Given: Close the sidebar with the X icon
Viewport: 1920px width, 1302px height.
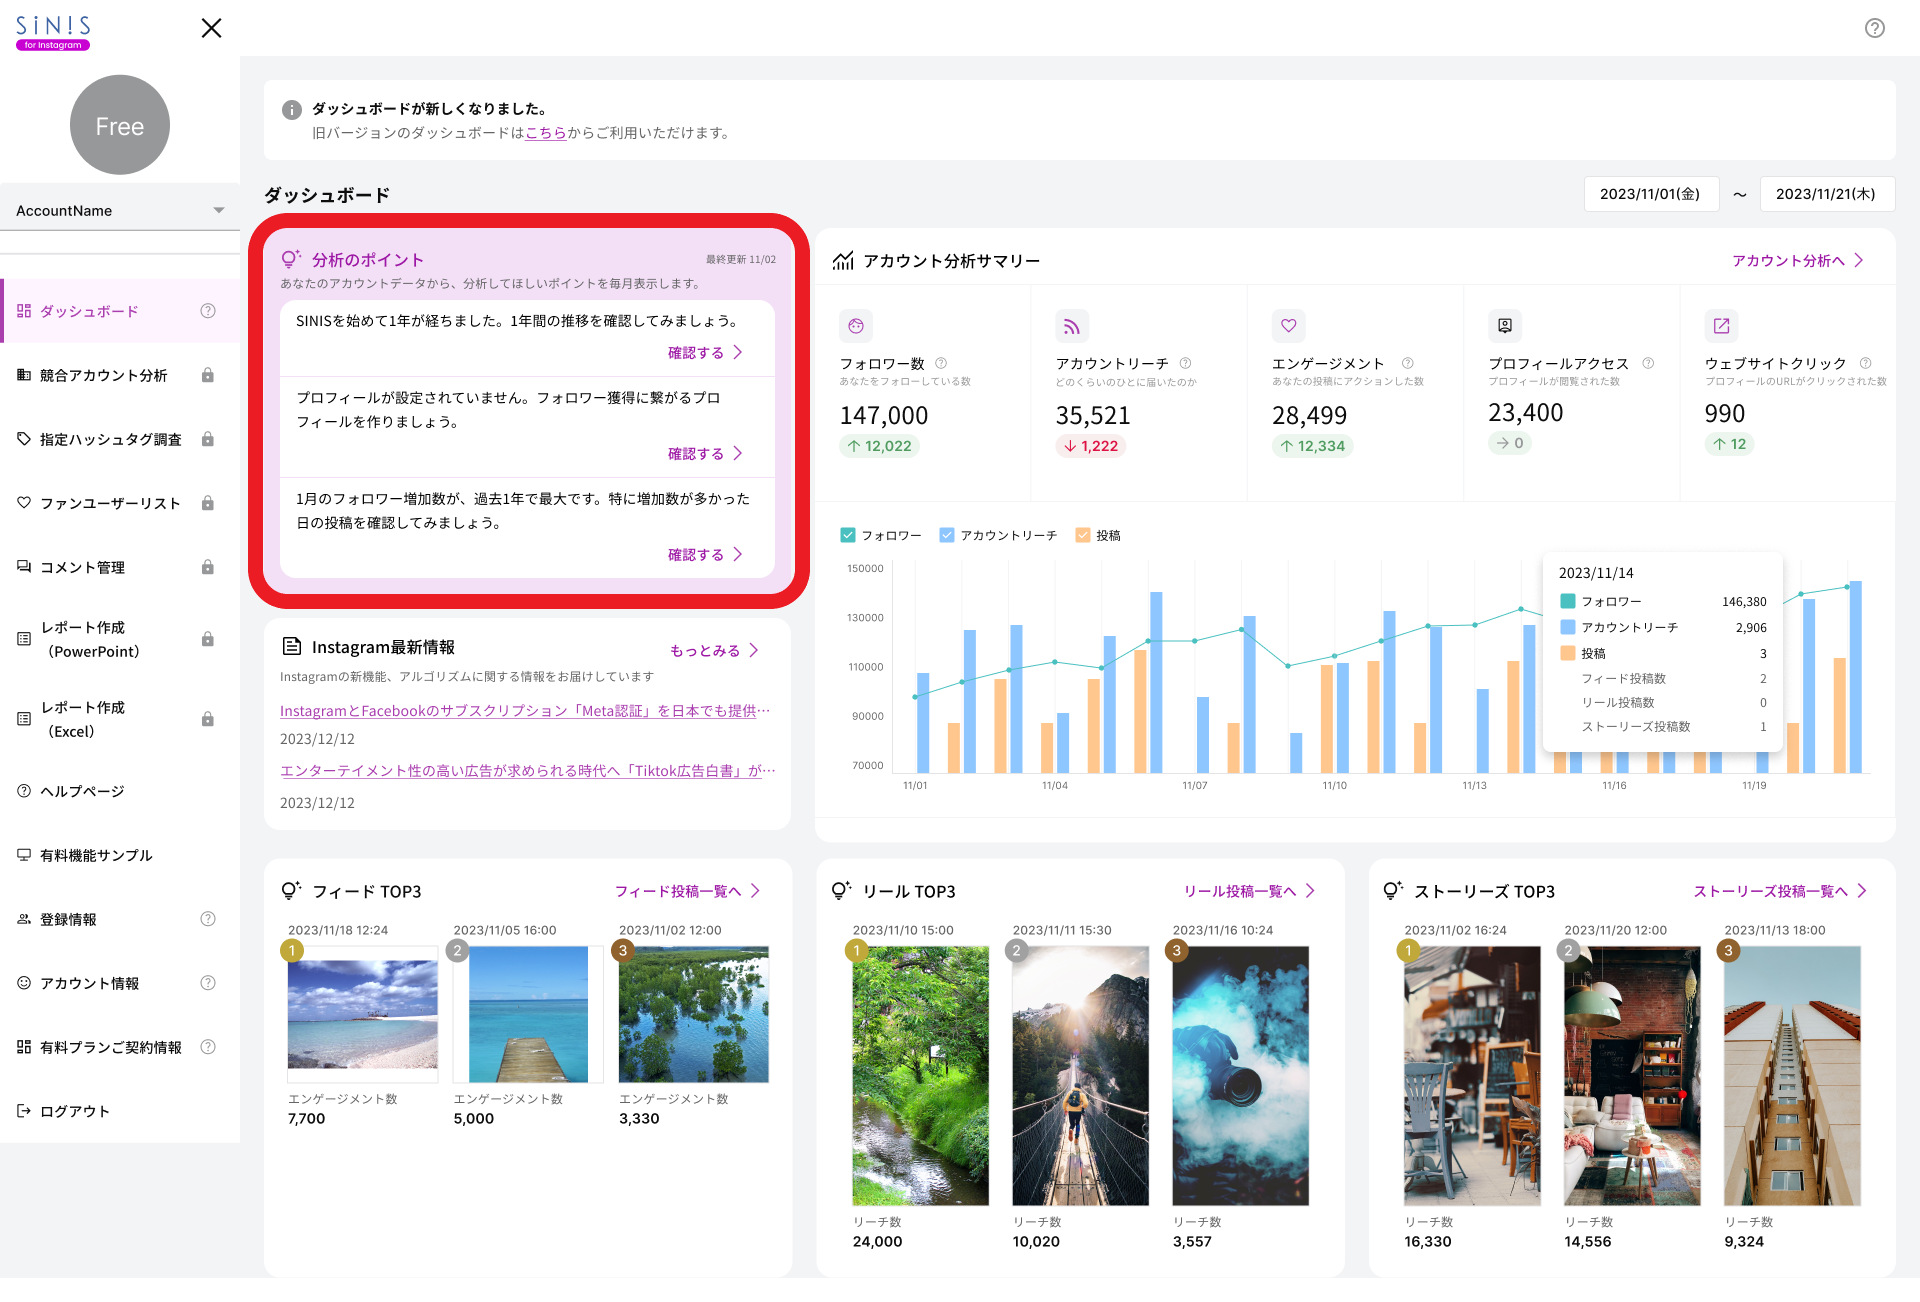Looking at the screenshot, I should (x=211, y=28).
